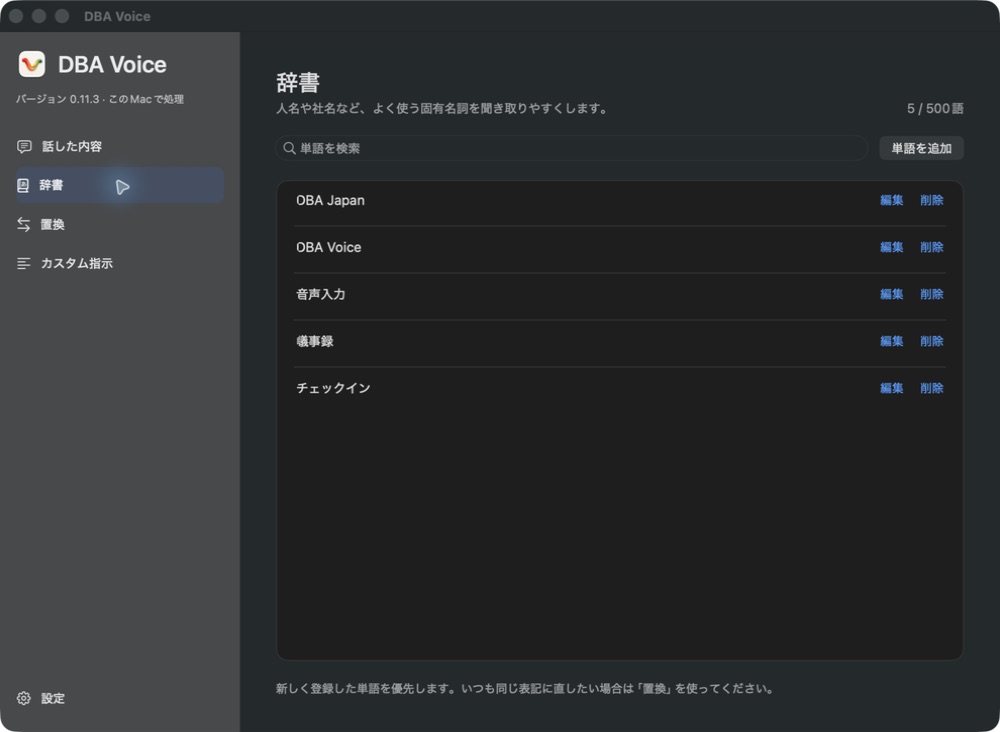Edit the DBA Voice dictionary entry
Viewport: 1000px width, 732px height.
pos(892,247)
